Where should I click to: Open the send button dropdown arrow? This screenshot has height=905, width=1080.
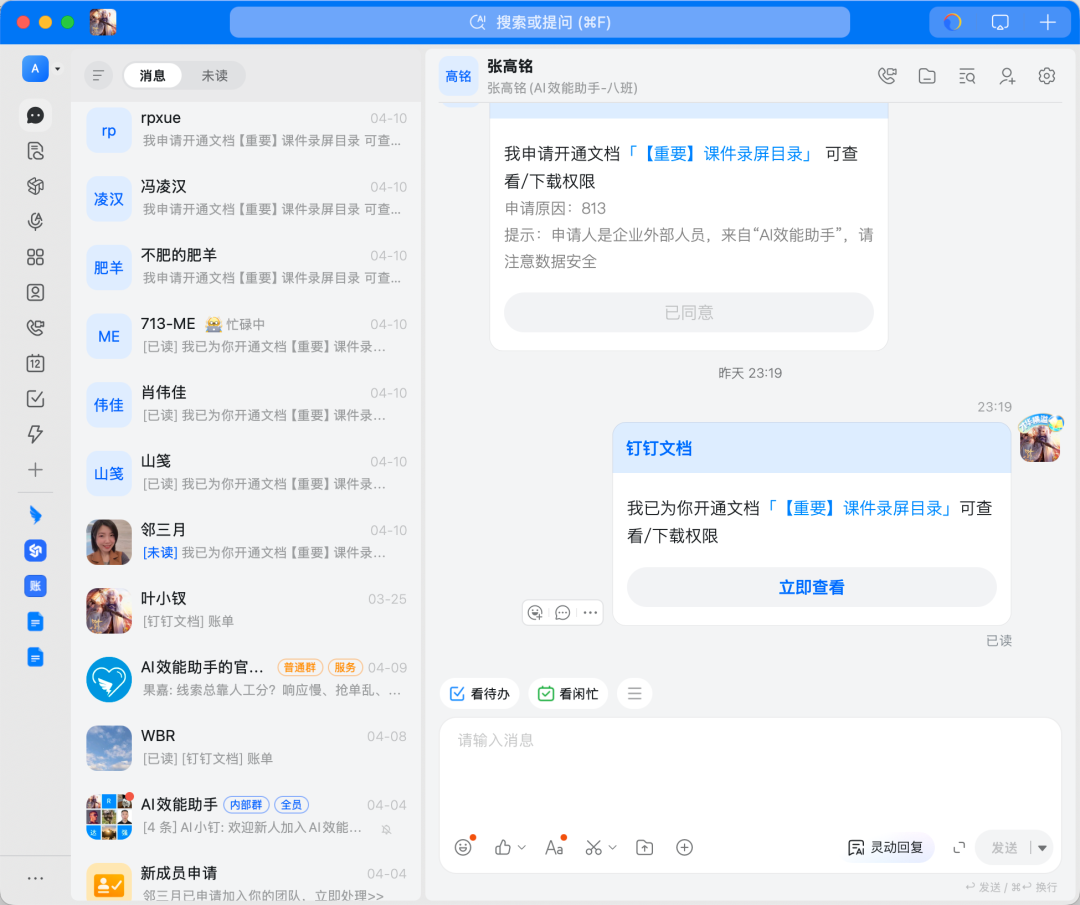1044,847
